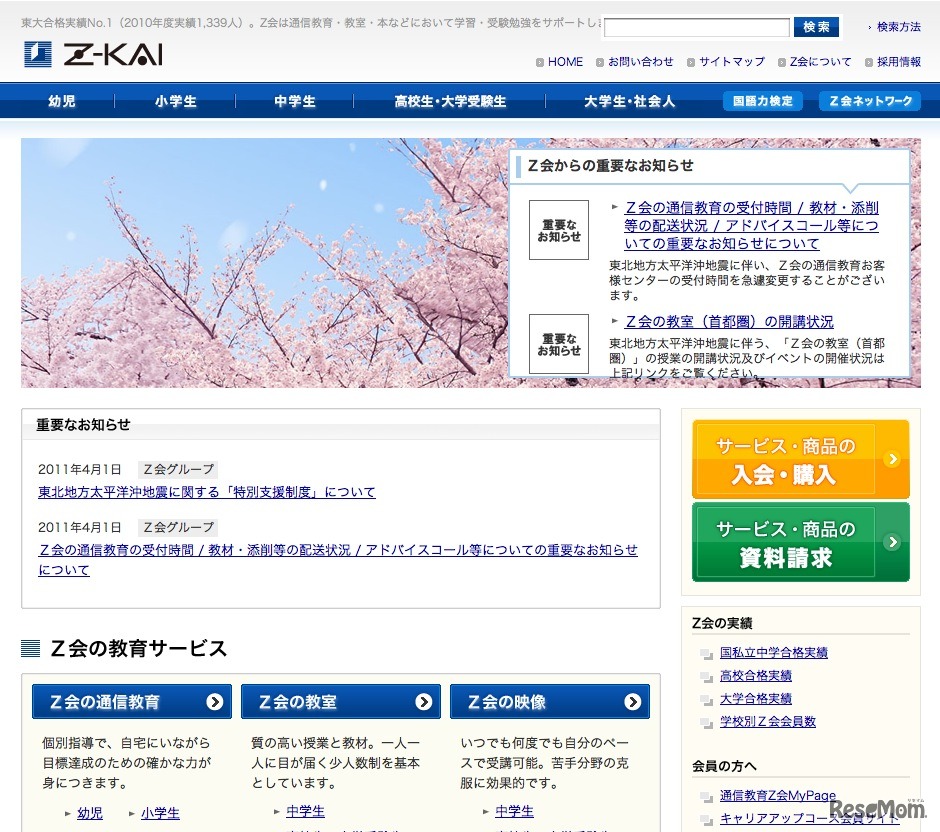Open 学校別Z会会員数 link
940x832 pixels.
click(768, 721)
